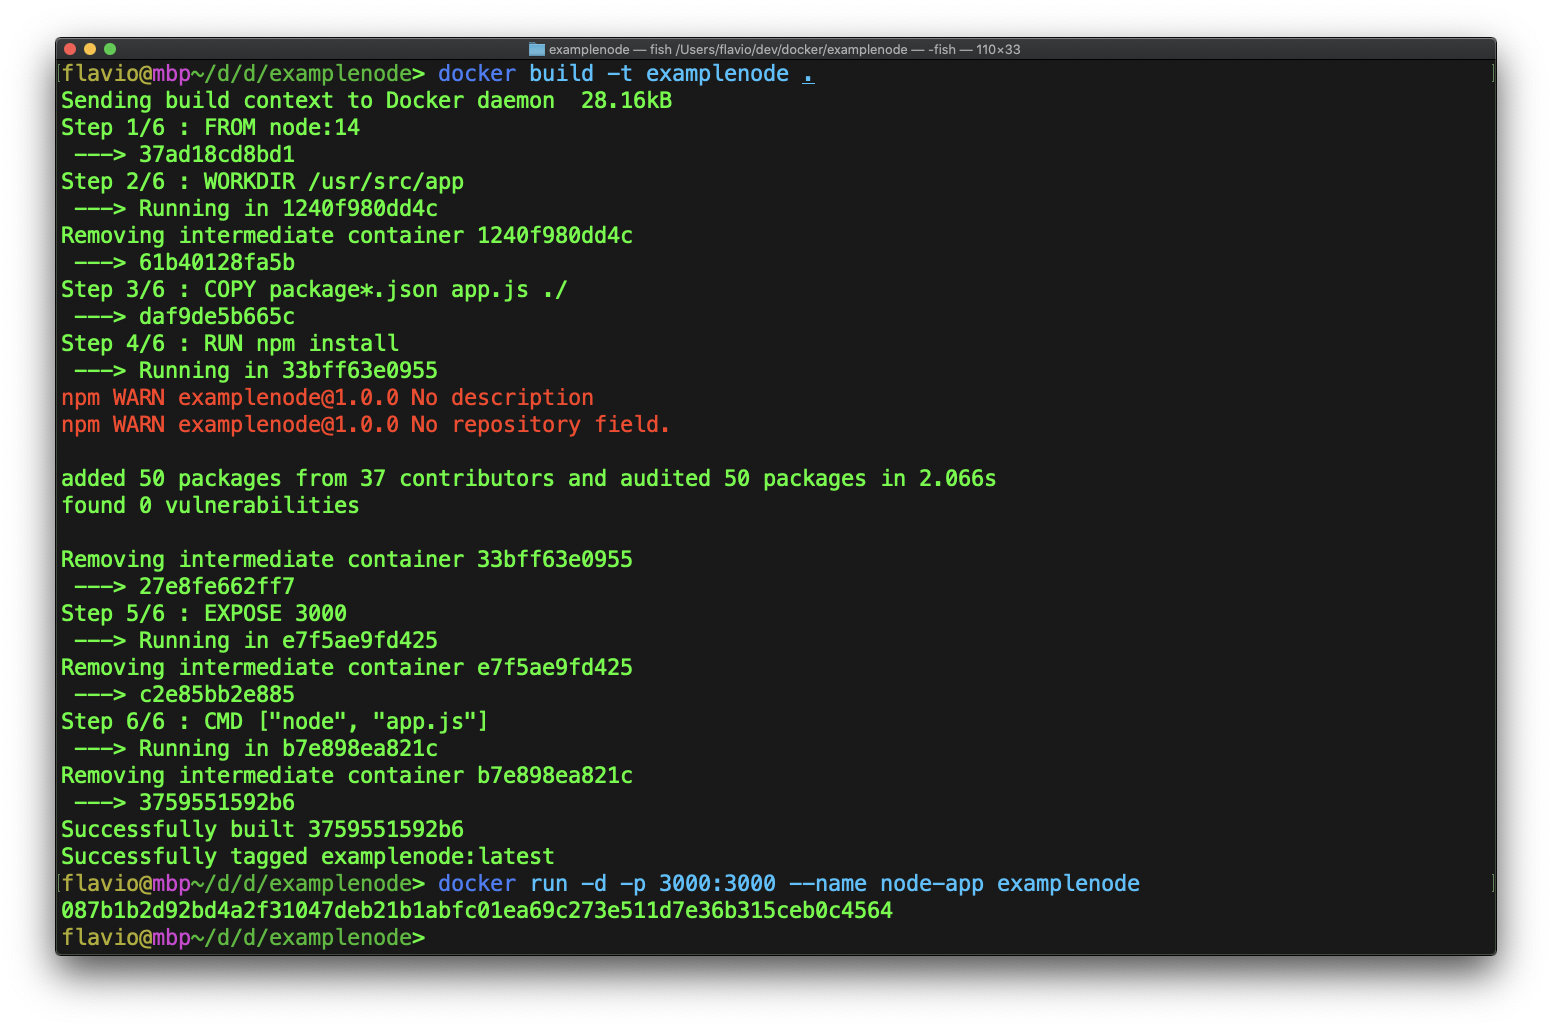Image resolution: width=1552 pixels, height=1029 pixels.
Task: Click the 'Step 5/6 : EXPOSE 3000' line
Action: [x=204, y=614]
